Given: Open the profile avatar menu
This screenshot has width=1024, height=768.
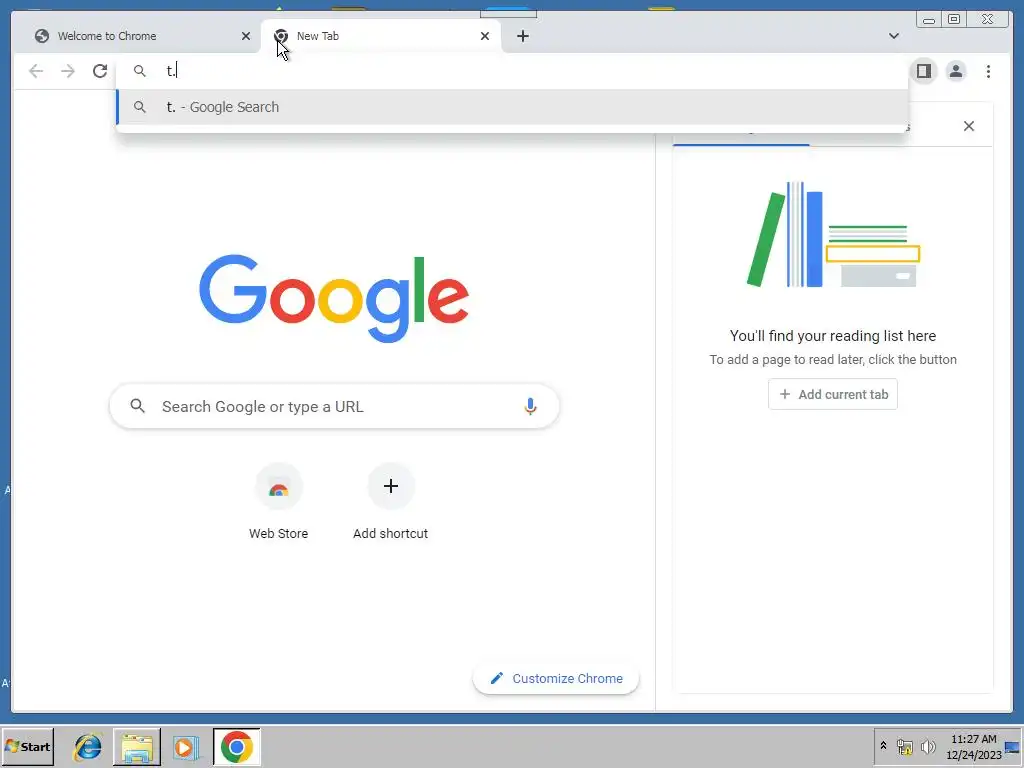Looking at the screenshot, I should click(x=955, y=71).
